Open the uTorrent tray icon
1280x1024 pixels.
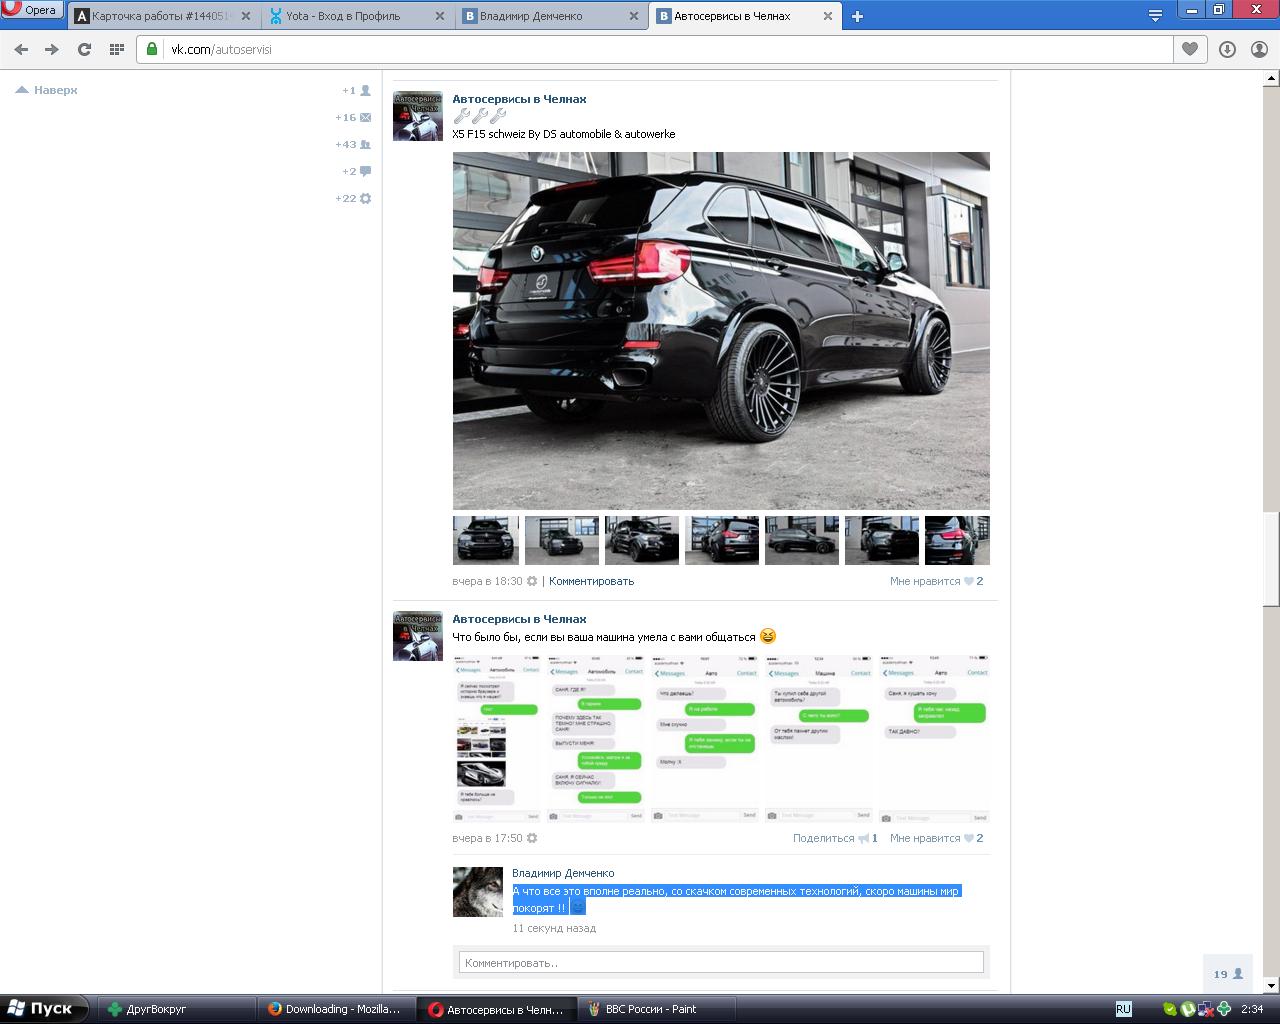click(x=1188, y=1009)
